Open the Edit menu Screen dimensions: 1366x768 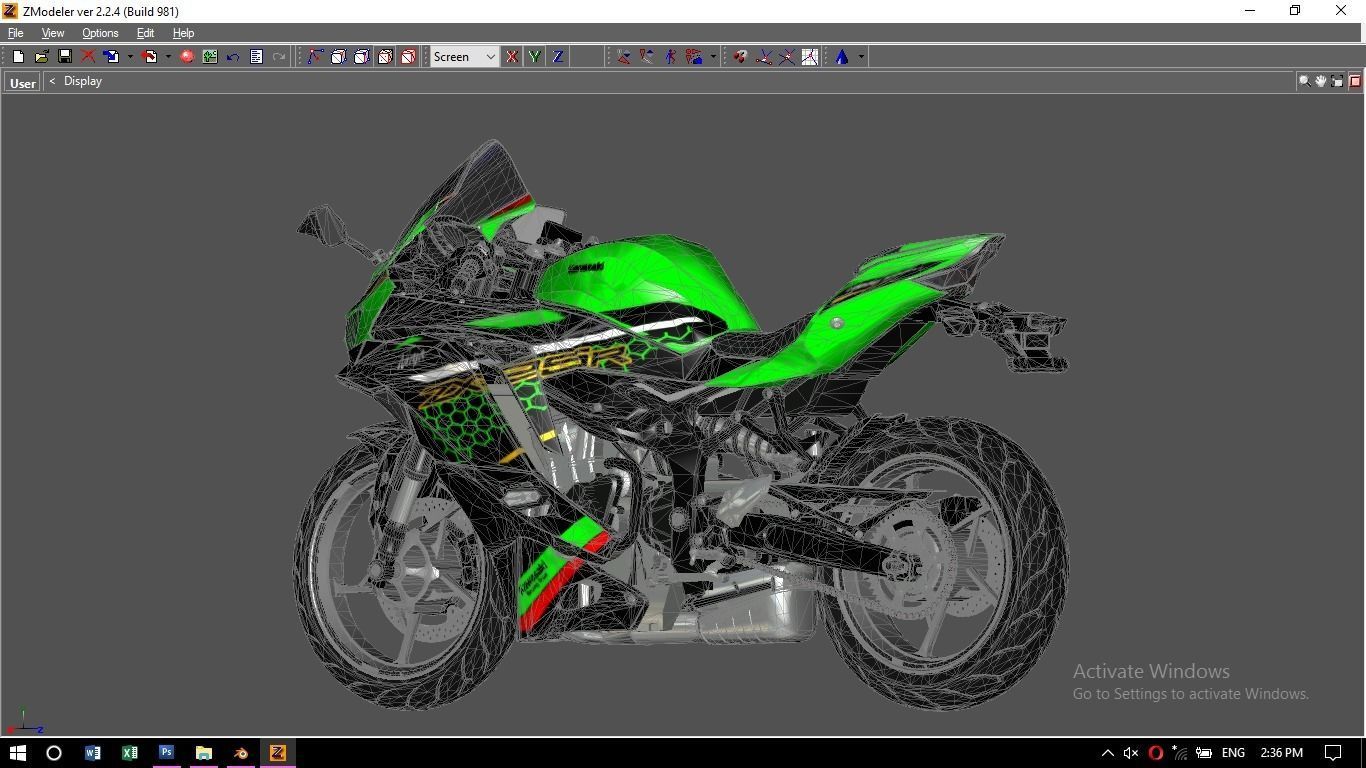(x=145, y=33)
